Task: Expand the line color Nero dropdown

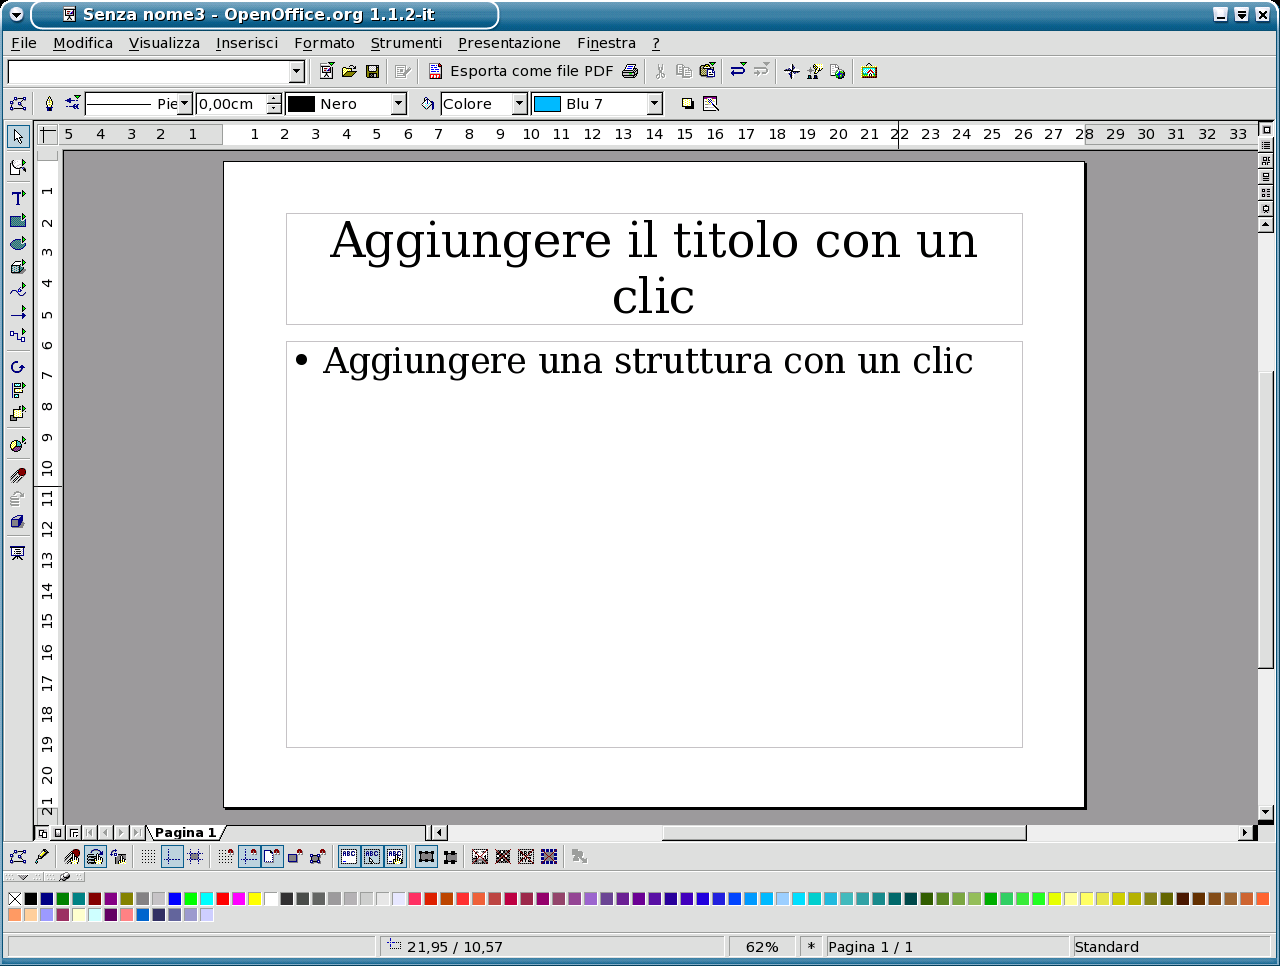Action: pos(399,104)
